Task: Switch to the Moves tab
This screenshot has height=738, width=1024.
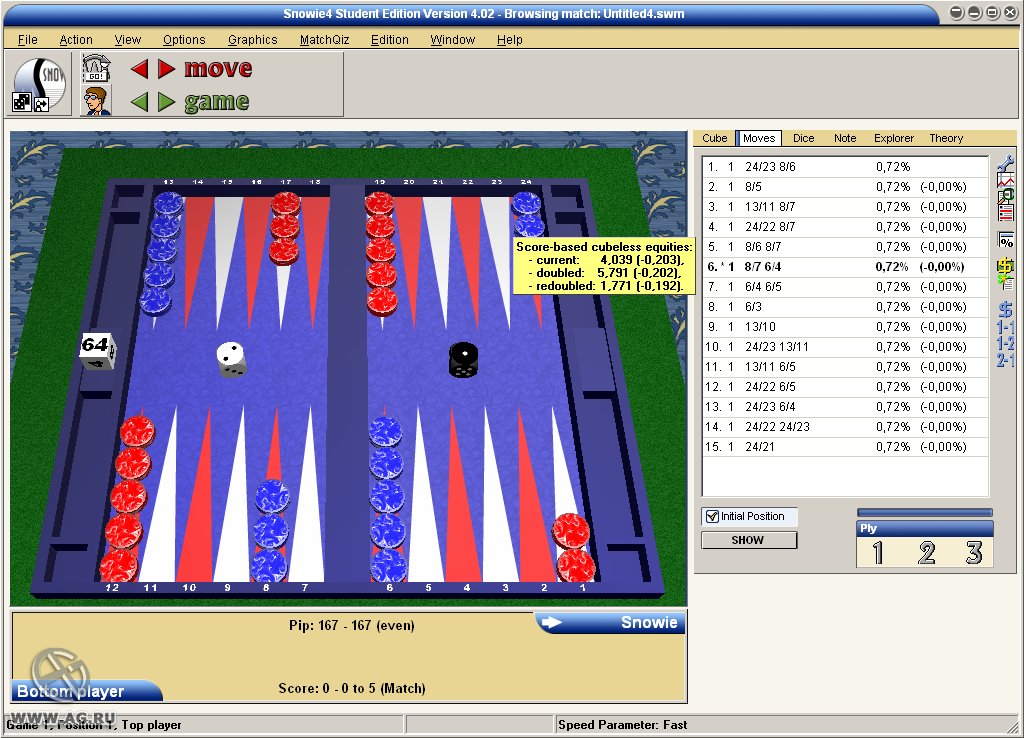Action: [759, 138]
